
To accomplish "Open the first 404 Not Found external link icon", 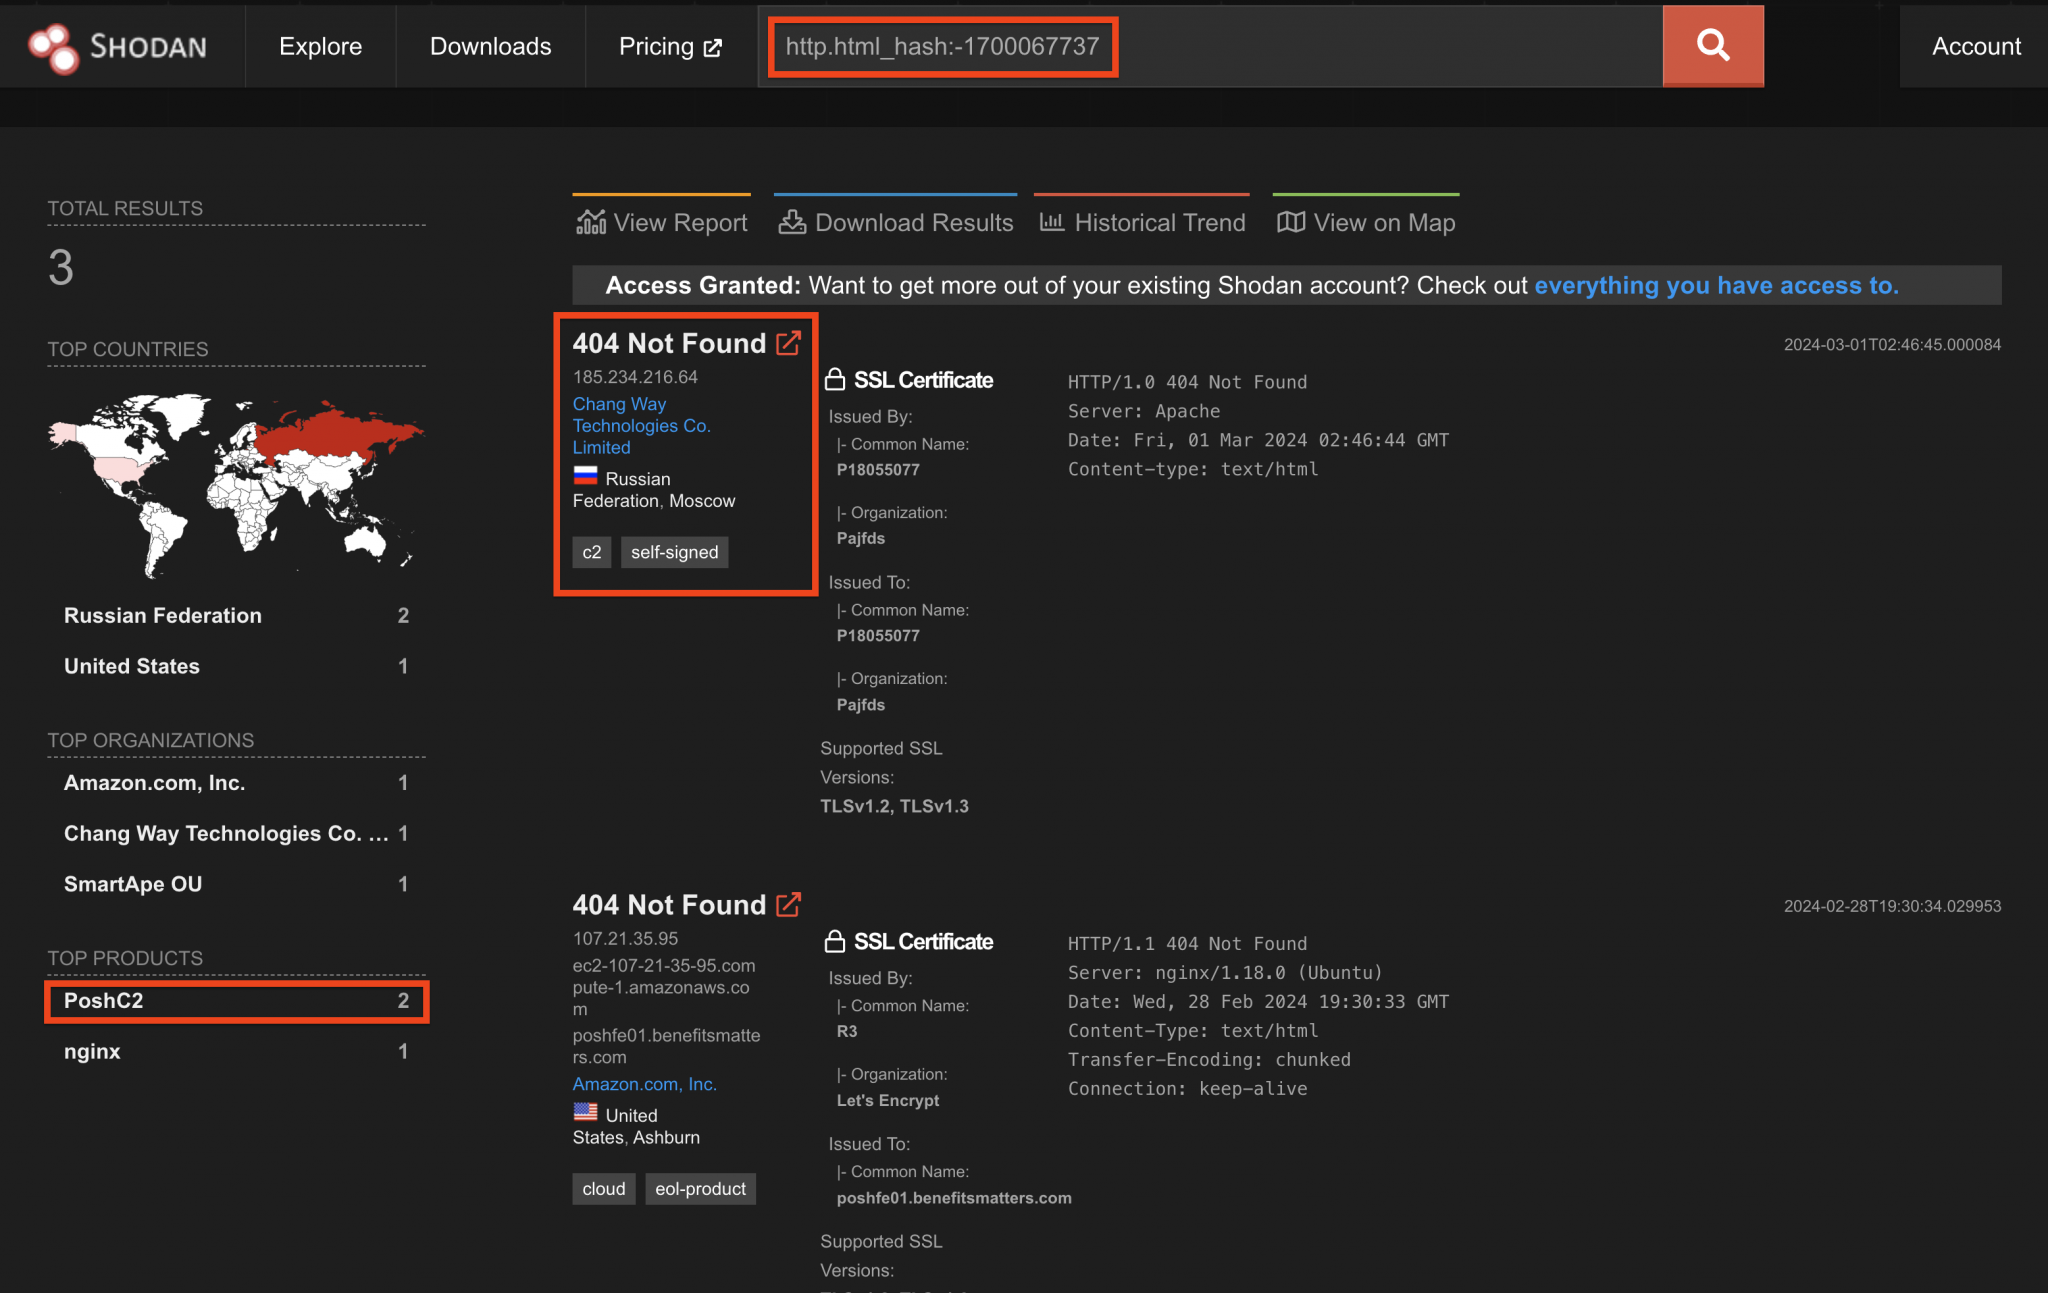I will [x=789, y=342].
